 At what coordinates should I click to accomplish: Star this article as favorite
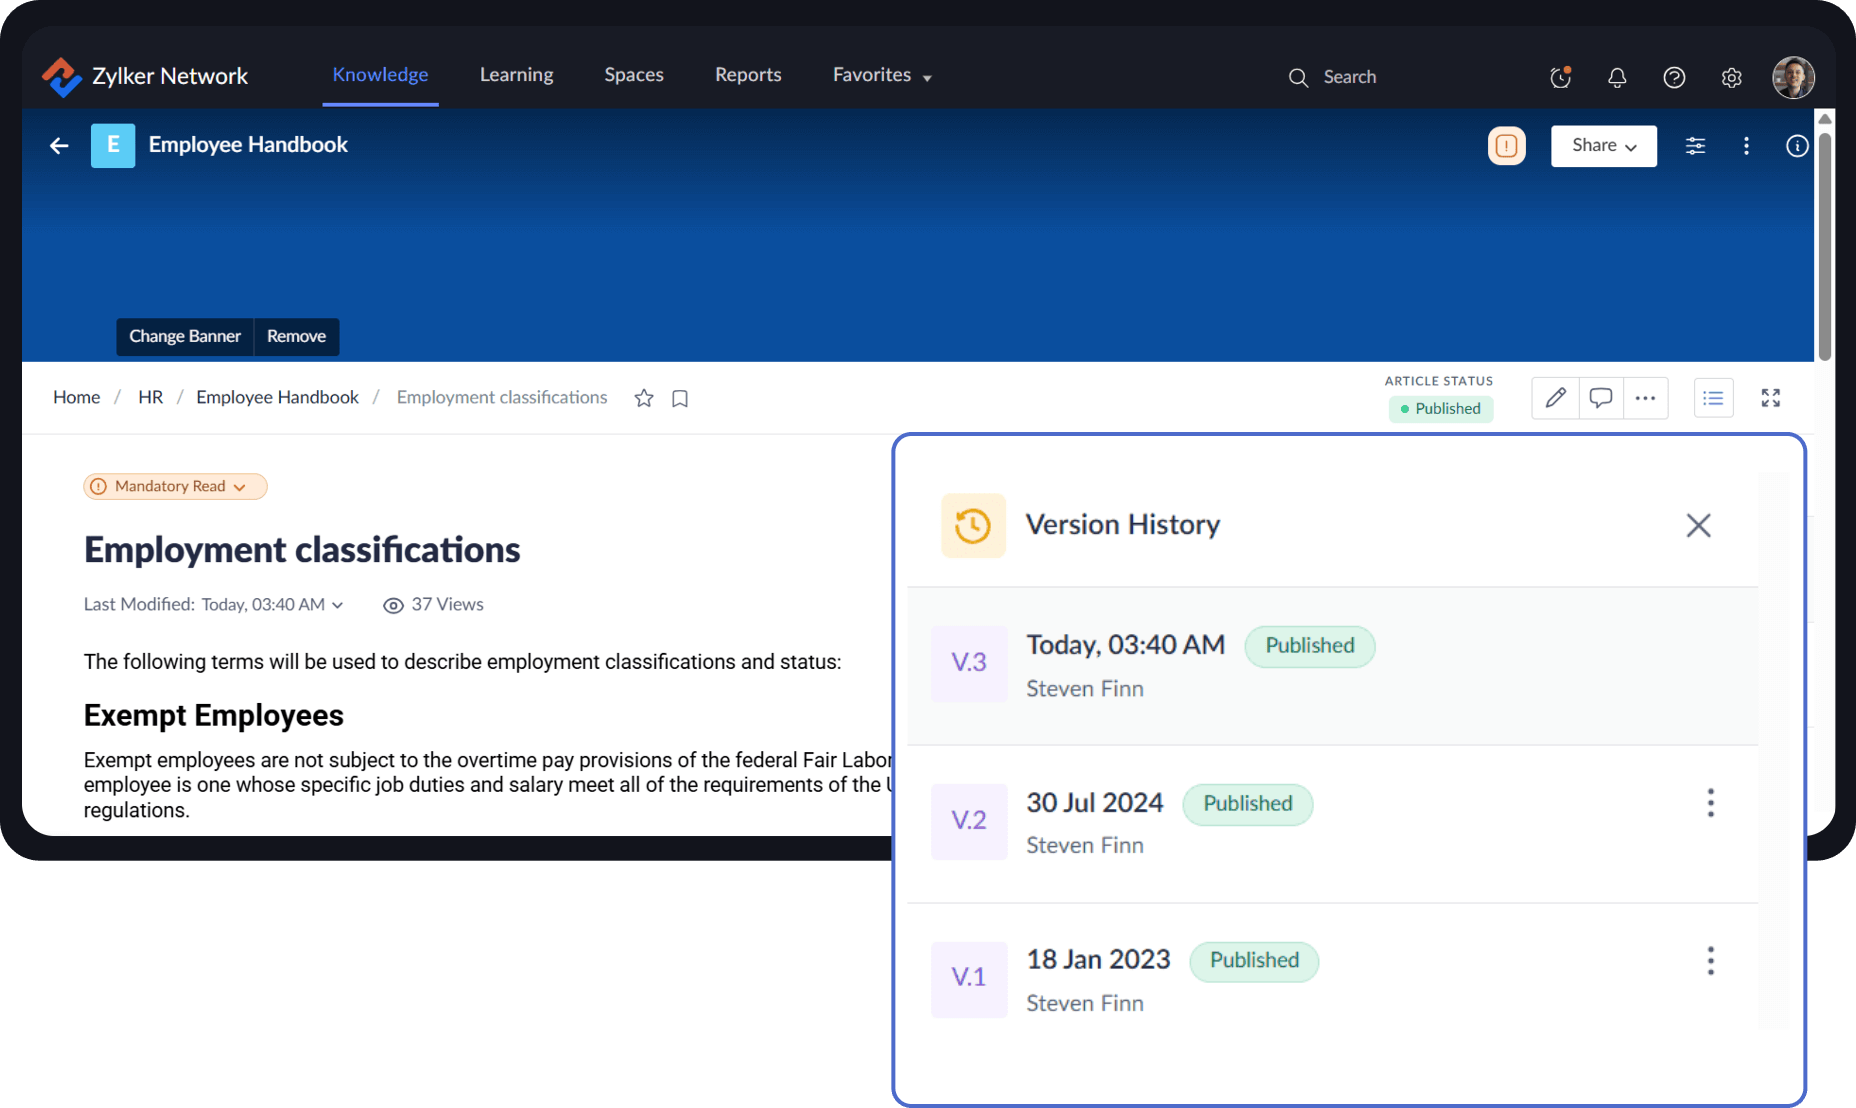[644, 398]
